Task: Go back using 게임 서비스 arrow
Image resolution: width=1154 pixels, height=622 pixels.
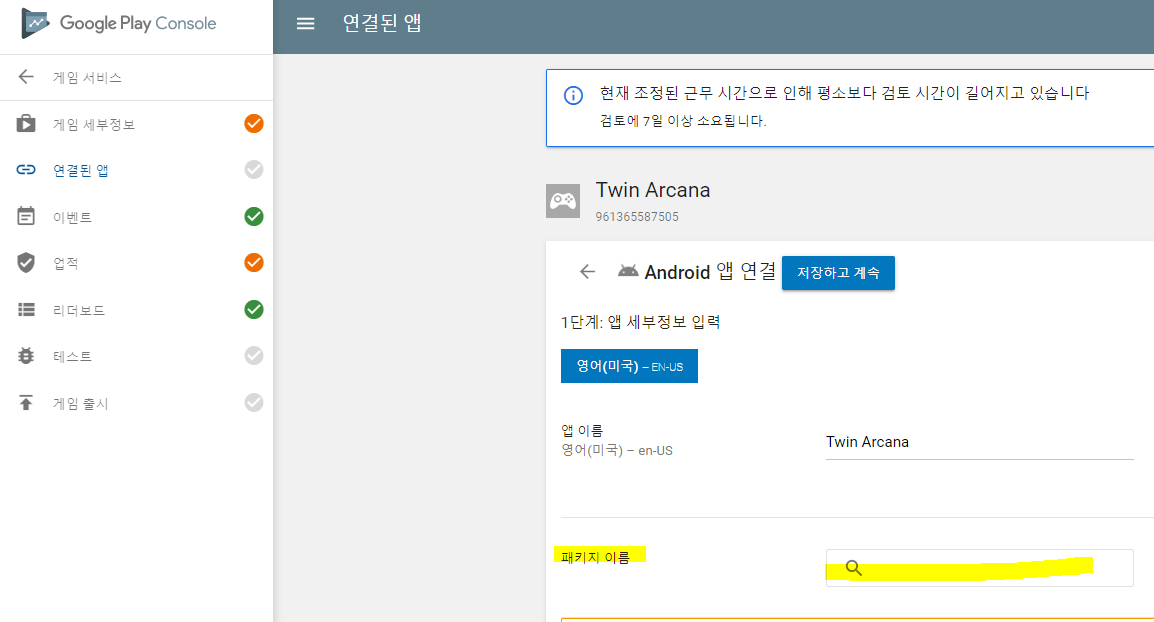Action: (x=26, y=77)
